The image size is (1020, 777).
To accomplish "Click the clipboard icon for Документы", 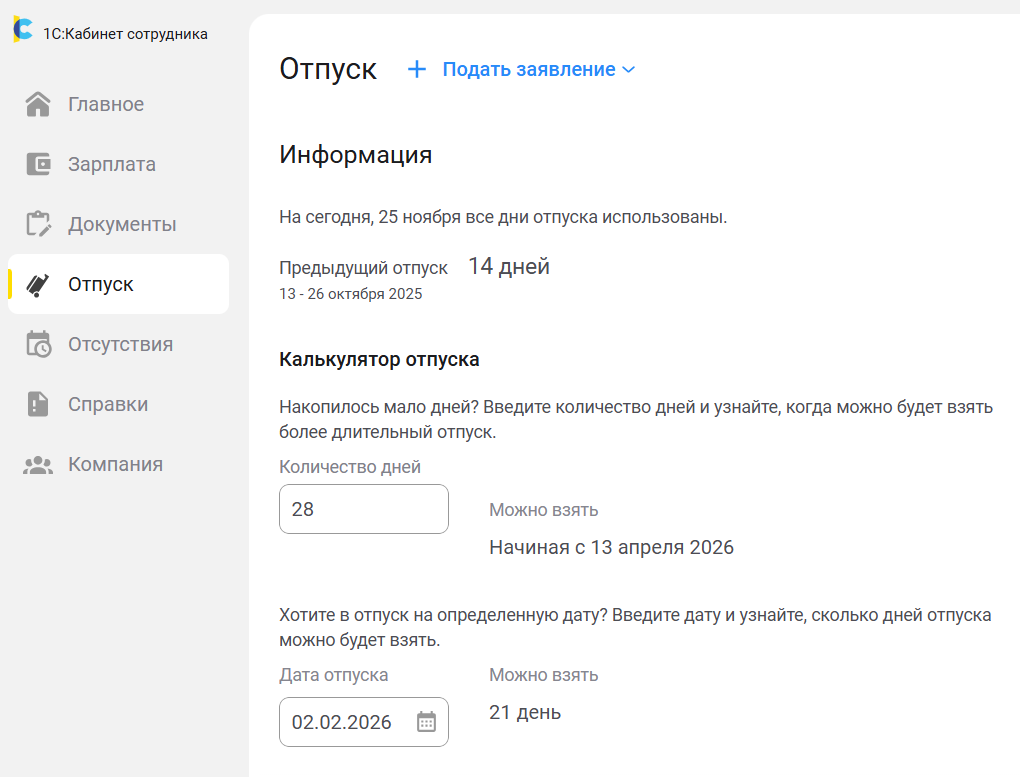I will click(38, 224).
